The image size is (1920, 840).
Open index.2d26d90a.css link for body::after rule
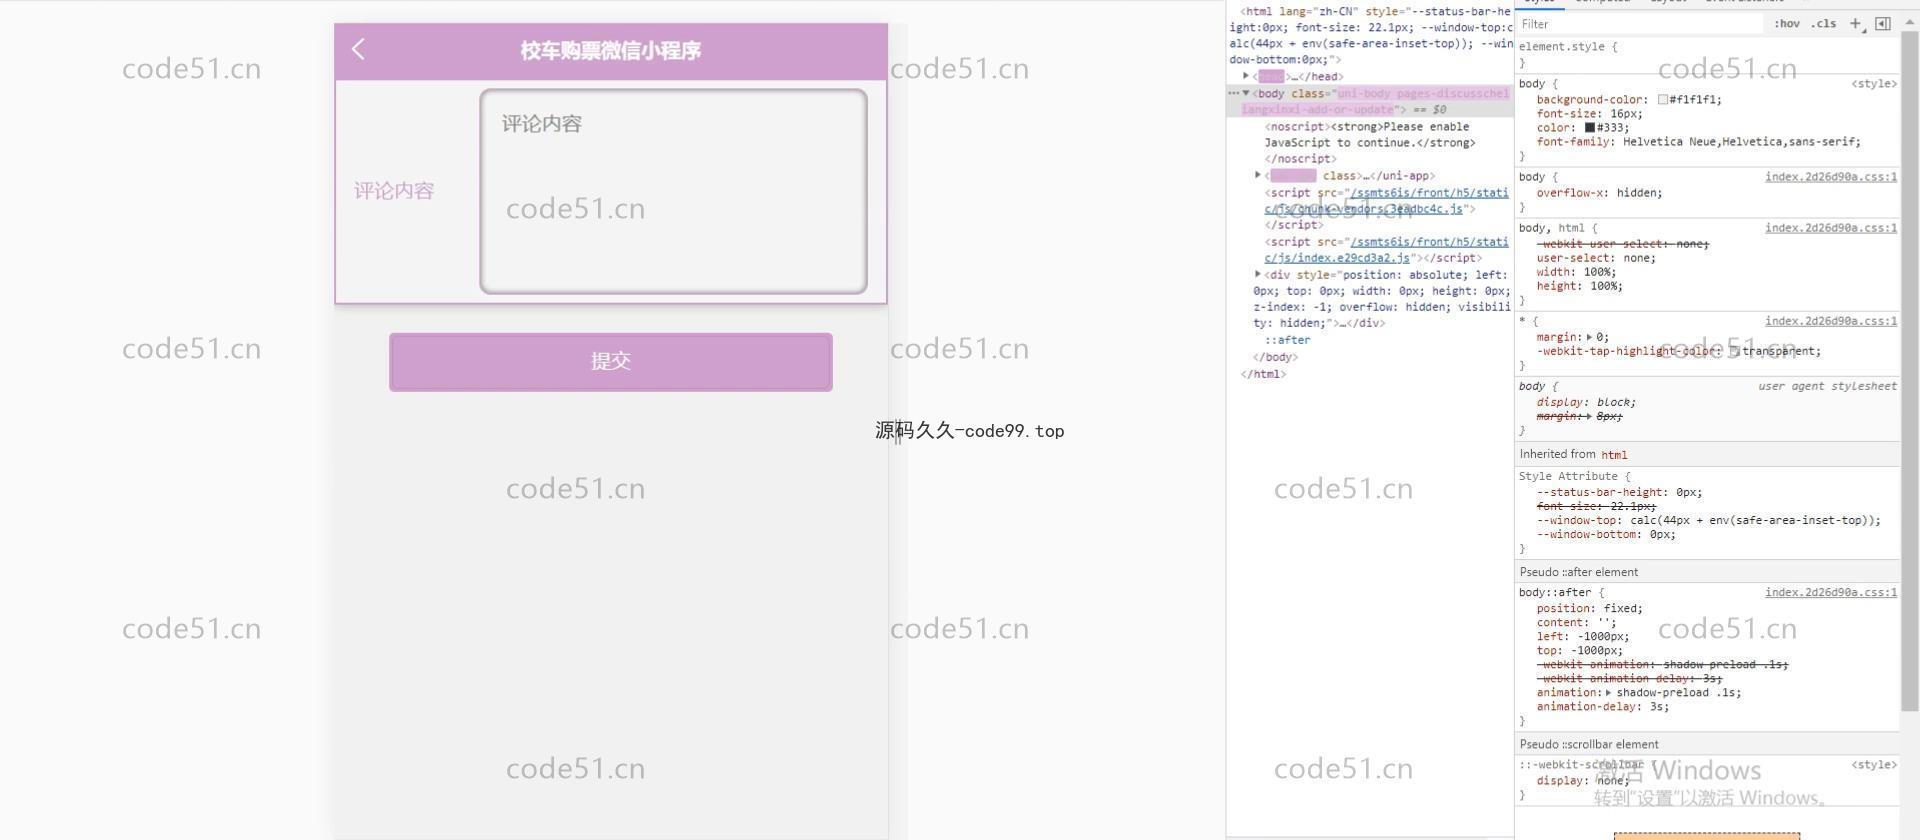pyautogui.click(x=1830, y=593)
